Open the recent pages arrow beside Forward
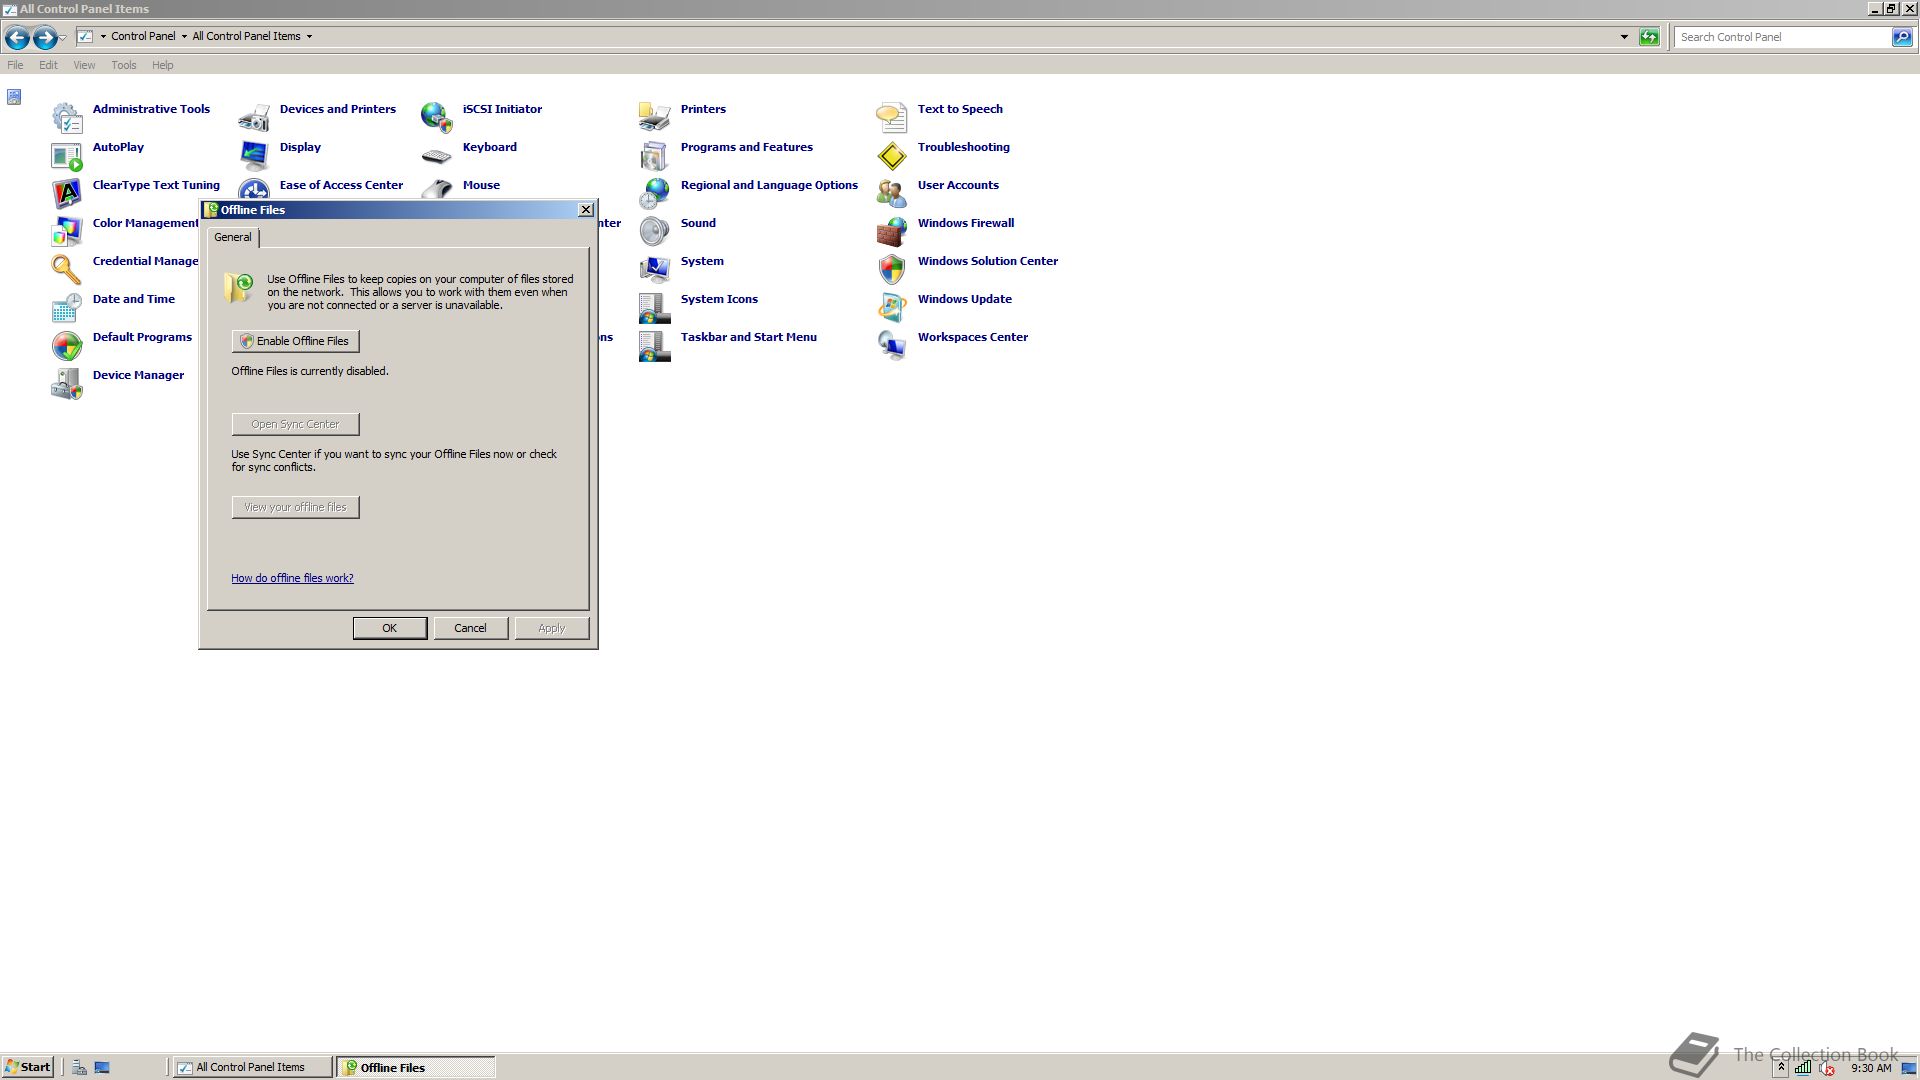The width and height of the screenshot is (1920, 1080). tap(63, 38)
